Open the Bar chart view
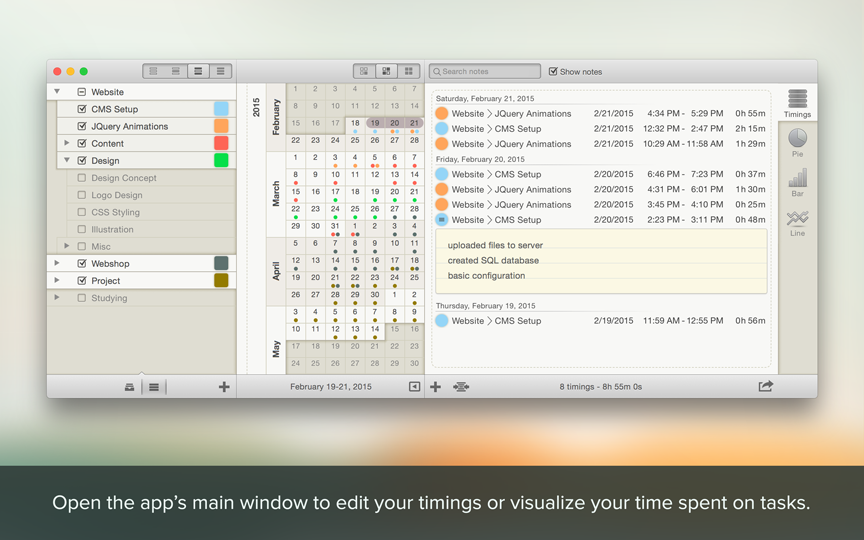The image size is (864, 540). [797, 182]
